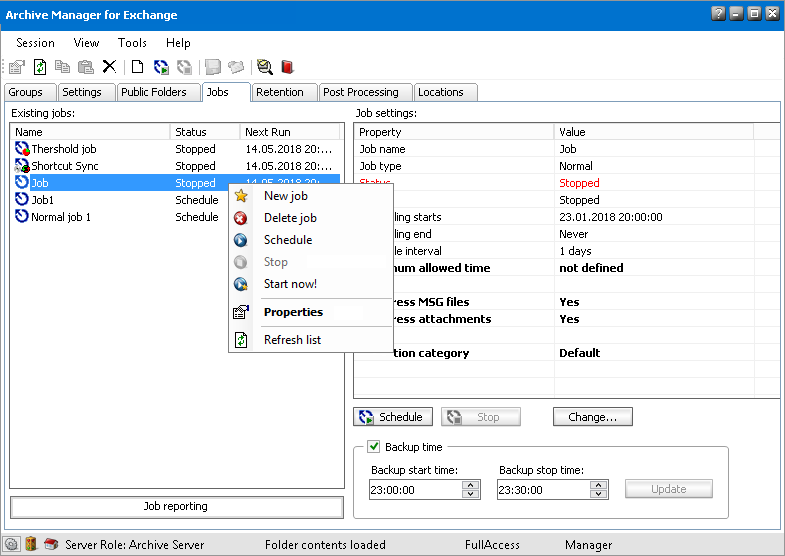Click the Start now! globe icon
The height and width of the screenshot is (556, 785).
(241, 284)
